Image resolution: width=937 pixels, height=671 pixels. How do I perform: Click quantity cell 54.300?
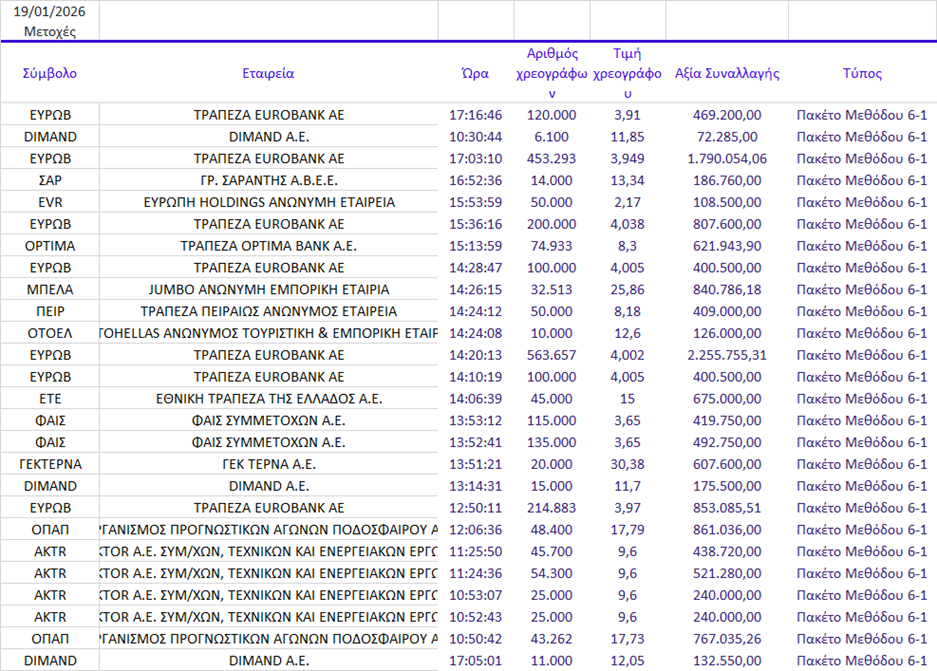[552, 574]
